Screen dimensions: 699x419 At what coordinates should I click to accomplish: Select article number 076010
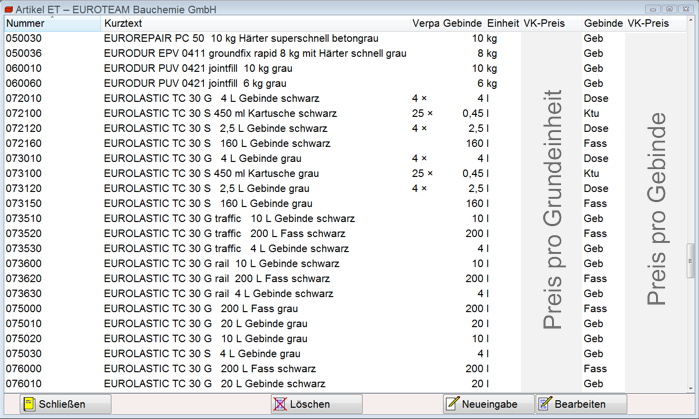point(24,384)
